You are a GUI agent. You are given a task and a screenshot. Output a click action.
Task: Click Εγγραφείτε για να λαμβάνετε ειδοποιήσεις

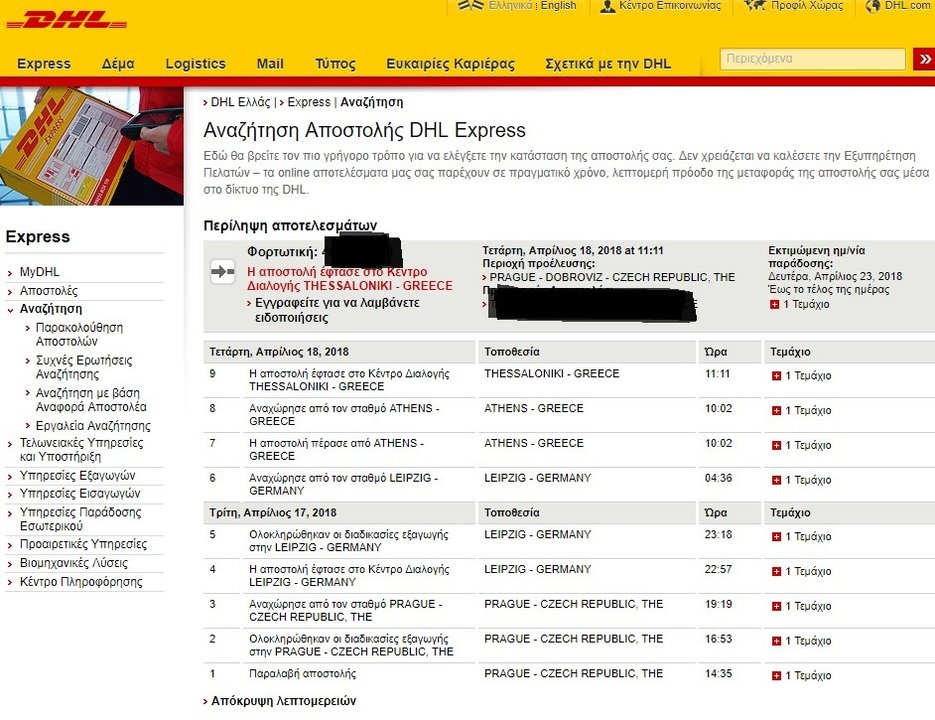pos(337,310)
